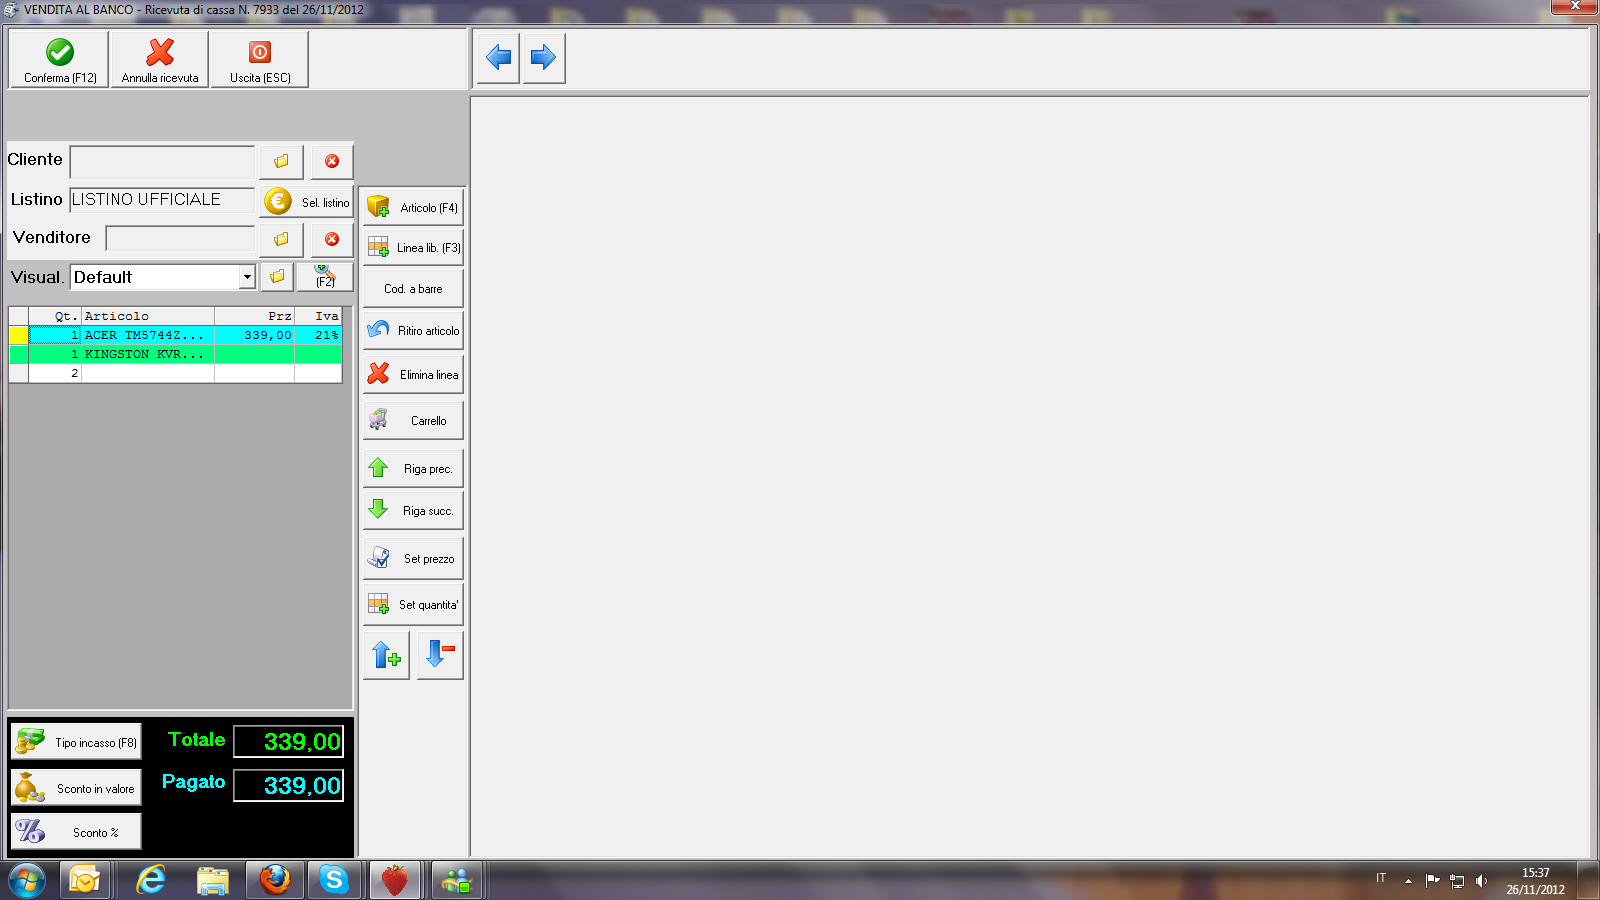Launch Firefox from the taskbar
Screen dimensions: 1600x900
click(274, 880)
